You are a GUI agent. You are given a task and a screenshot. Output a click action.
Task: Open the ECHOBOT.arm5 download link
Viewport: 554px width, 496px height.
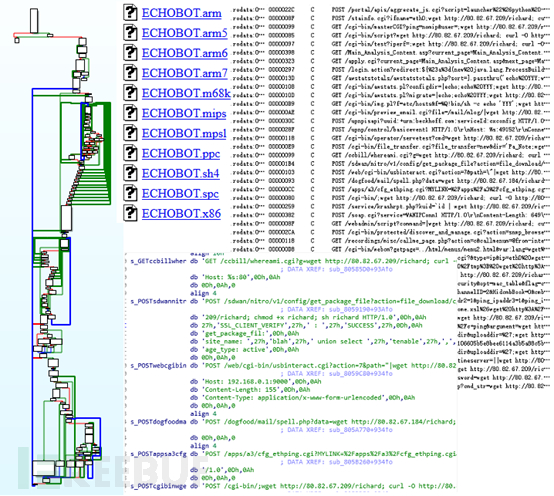coord(184,33)
